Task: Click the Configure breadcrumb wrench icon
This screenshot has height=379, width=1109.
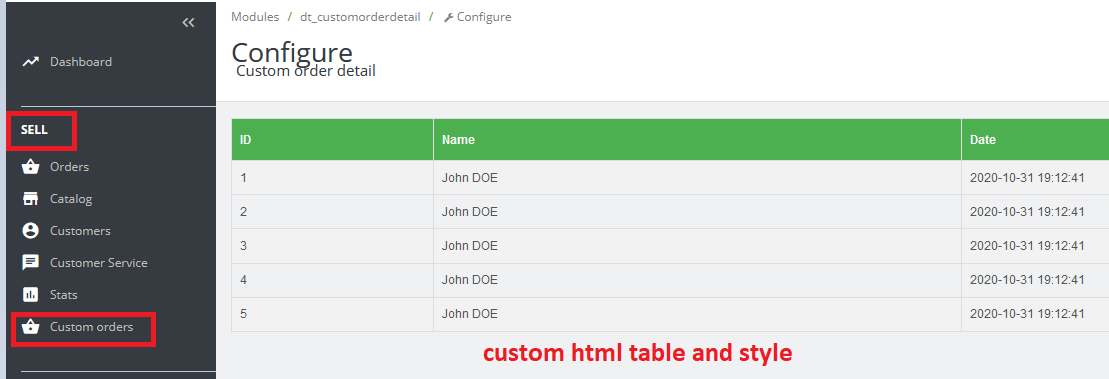Action: click(448, 17)
